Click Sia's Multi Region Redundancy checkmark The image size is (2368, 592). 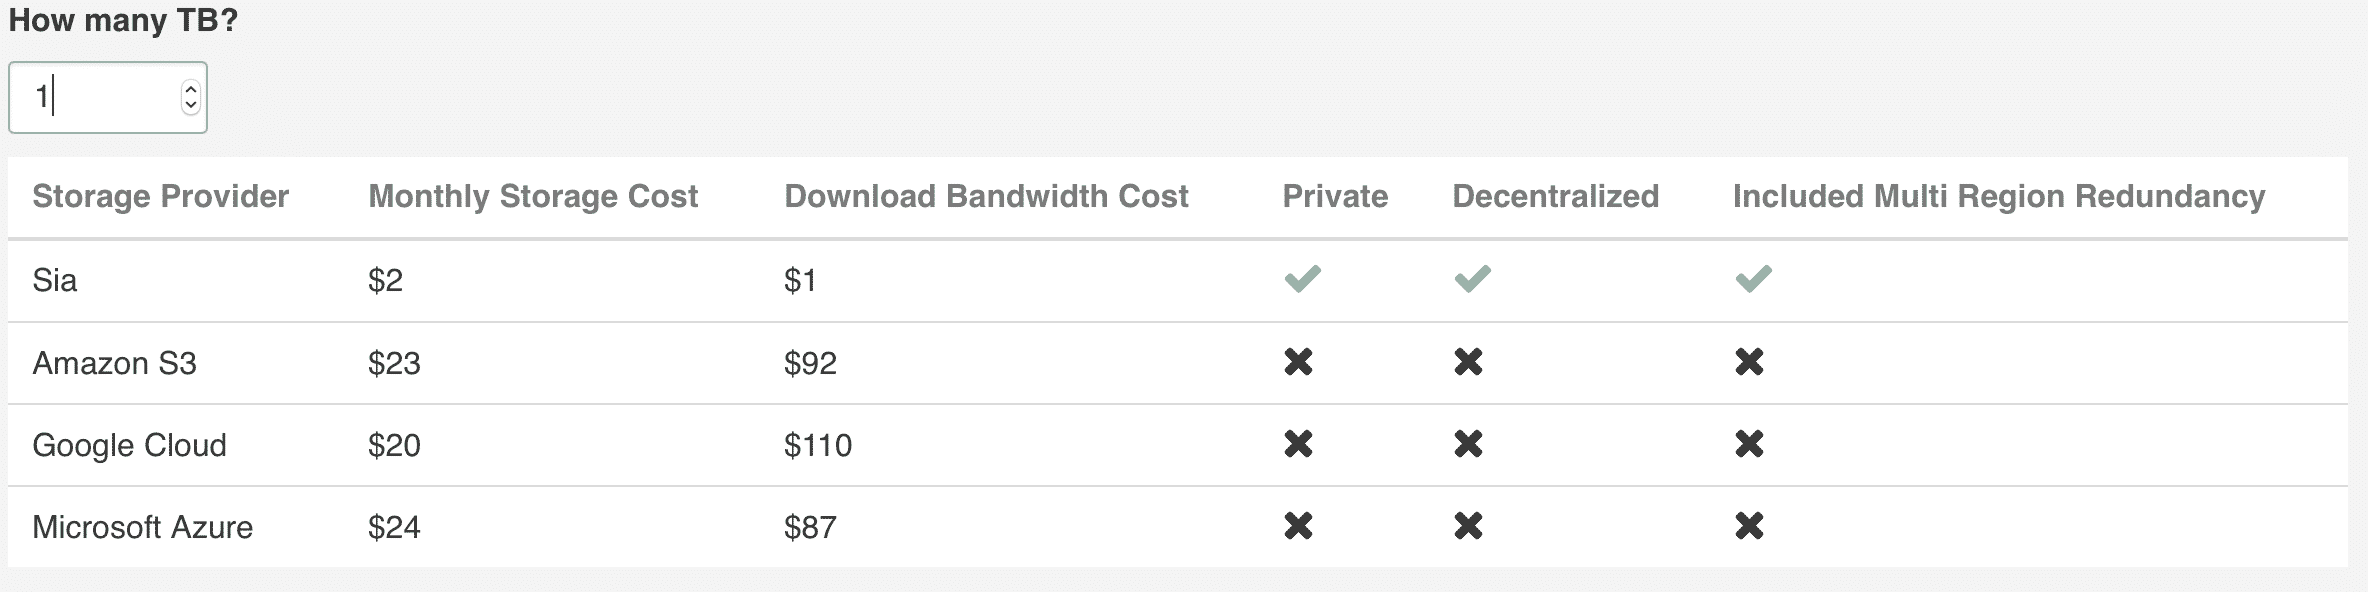(1753, 279)
